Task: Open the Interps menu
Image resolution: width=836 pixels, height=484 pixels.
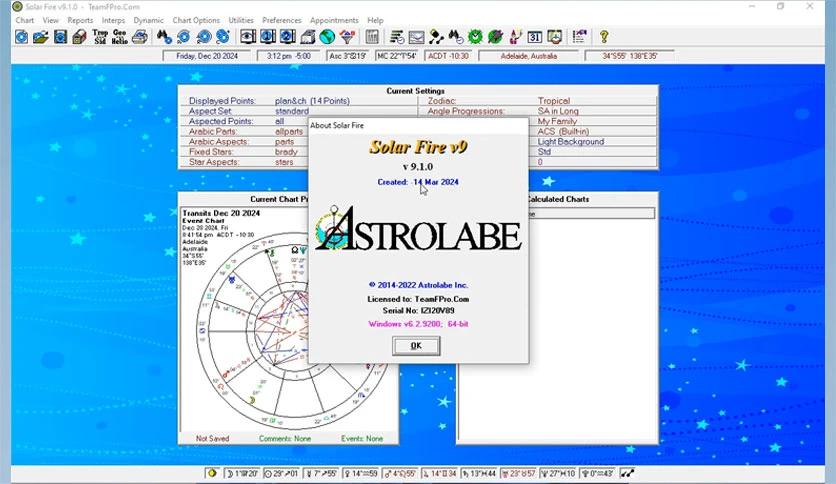Action: click(x=113, y=20)
